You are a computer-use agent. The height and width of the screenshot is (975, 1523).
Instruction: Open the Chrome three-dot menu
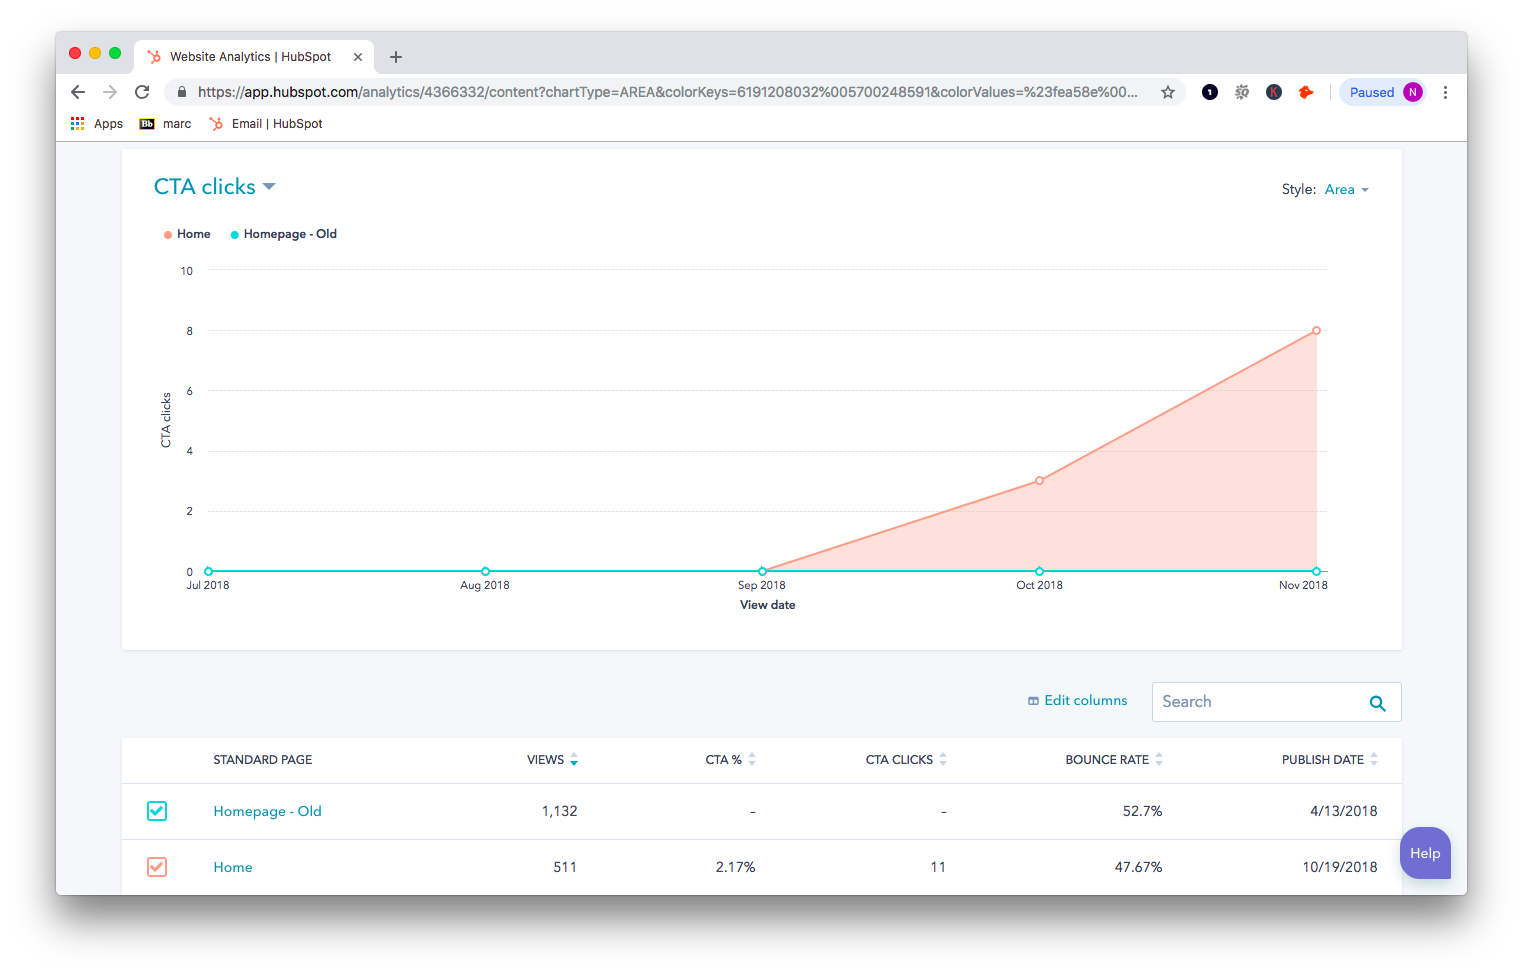[1445, 92]
